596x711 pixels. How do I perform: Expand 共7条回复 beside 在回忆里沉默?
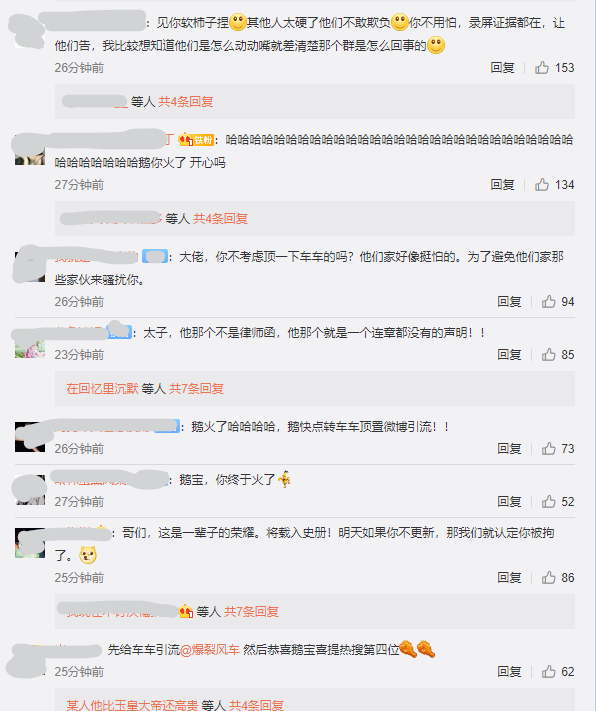(x=196, y=389)
